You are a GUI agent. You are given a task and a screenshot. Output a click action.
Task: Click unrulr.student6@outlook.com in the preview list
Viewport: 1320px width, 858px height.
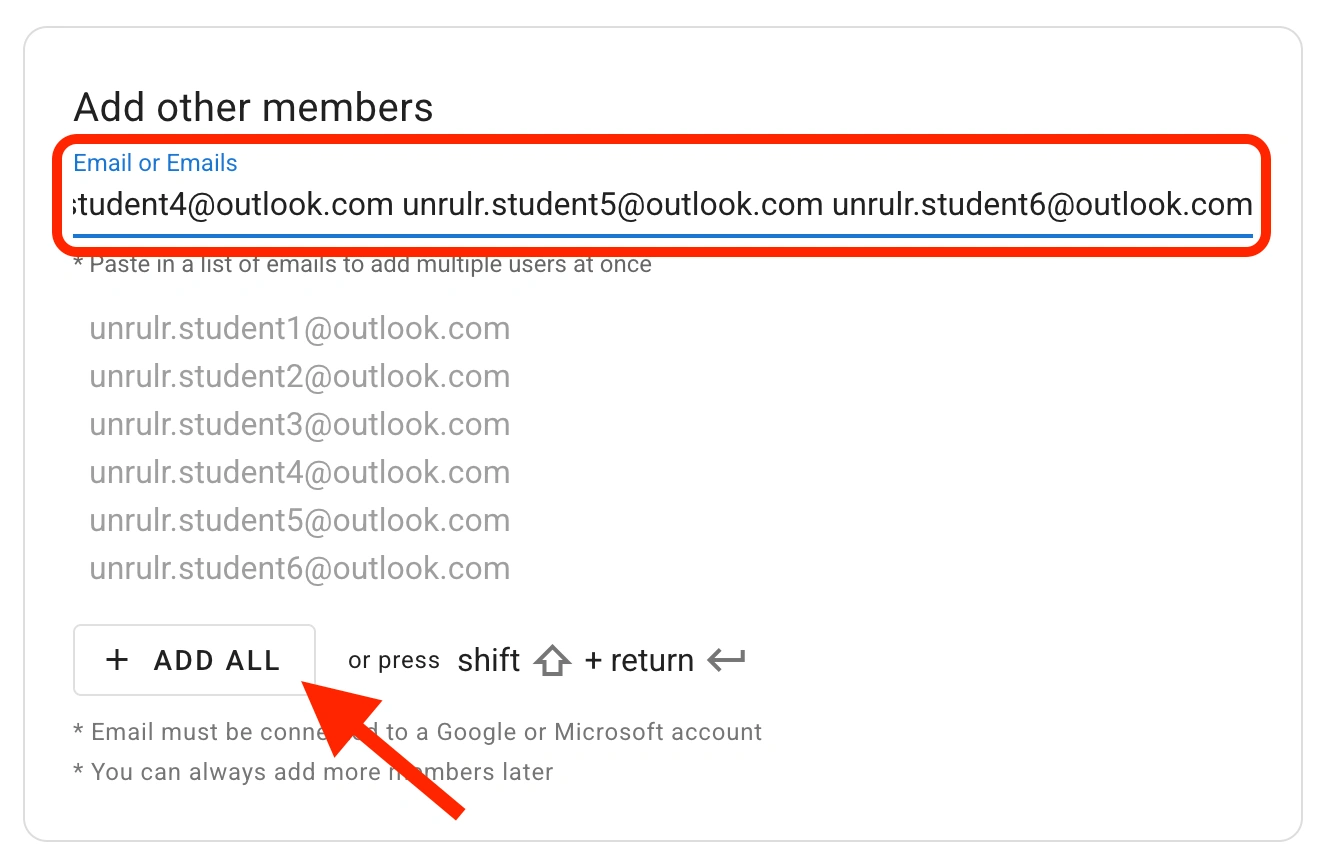pyautogui.click(x=299, y=569)
